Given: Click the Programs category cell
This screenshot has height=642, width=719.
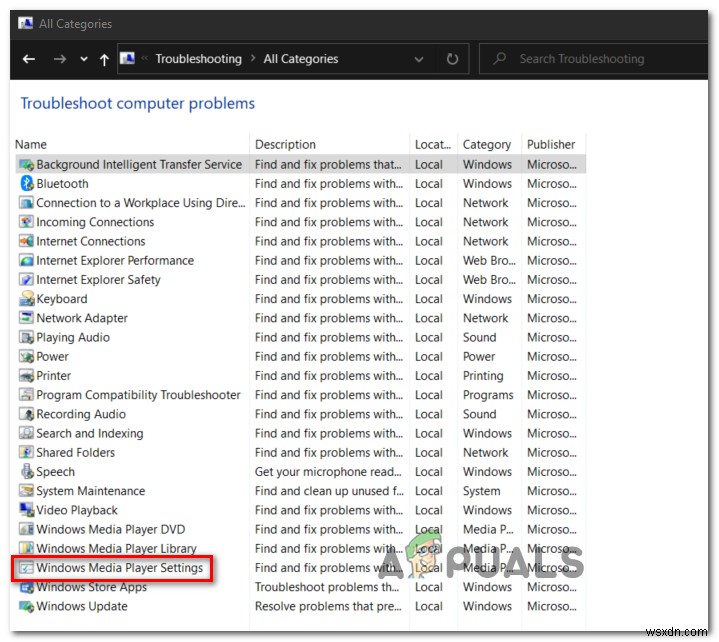Looking at the screenshot, I should 488,395.
